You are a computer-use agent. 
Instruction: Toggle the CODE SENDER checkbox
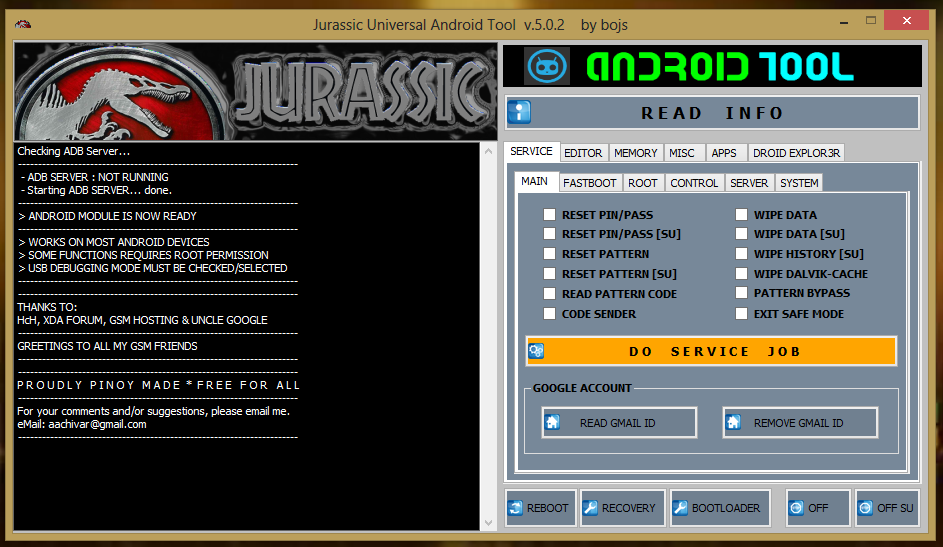click(x=549, y=313)
